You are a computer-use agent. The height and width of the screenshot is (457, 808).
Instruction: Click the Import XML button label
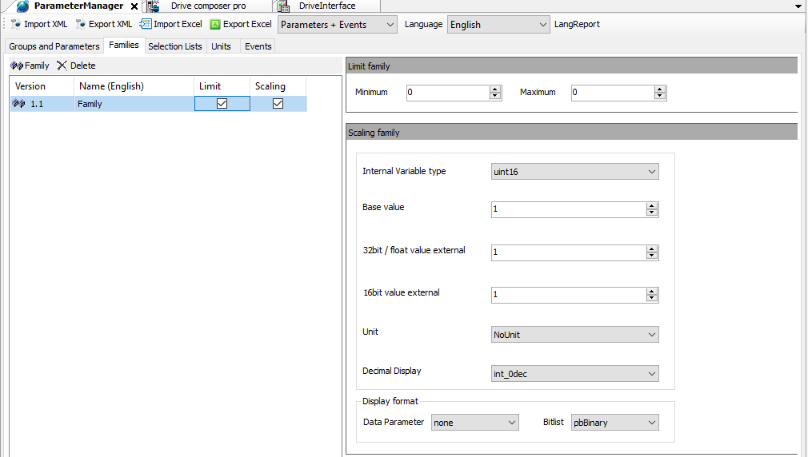coord(45,24)
